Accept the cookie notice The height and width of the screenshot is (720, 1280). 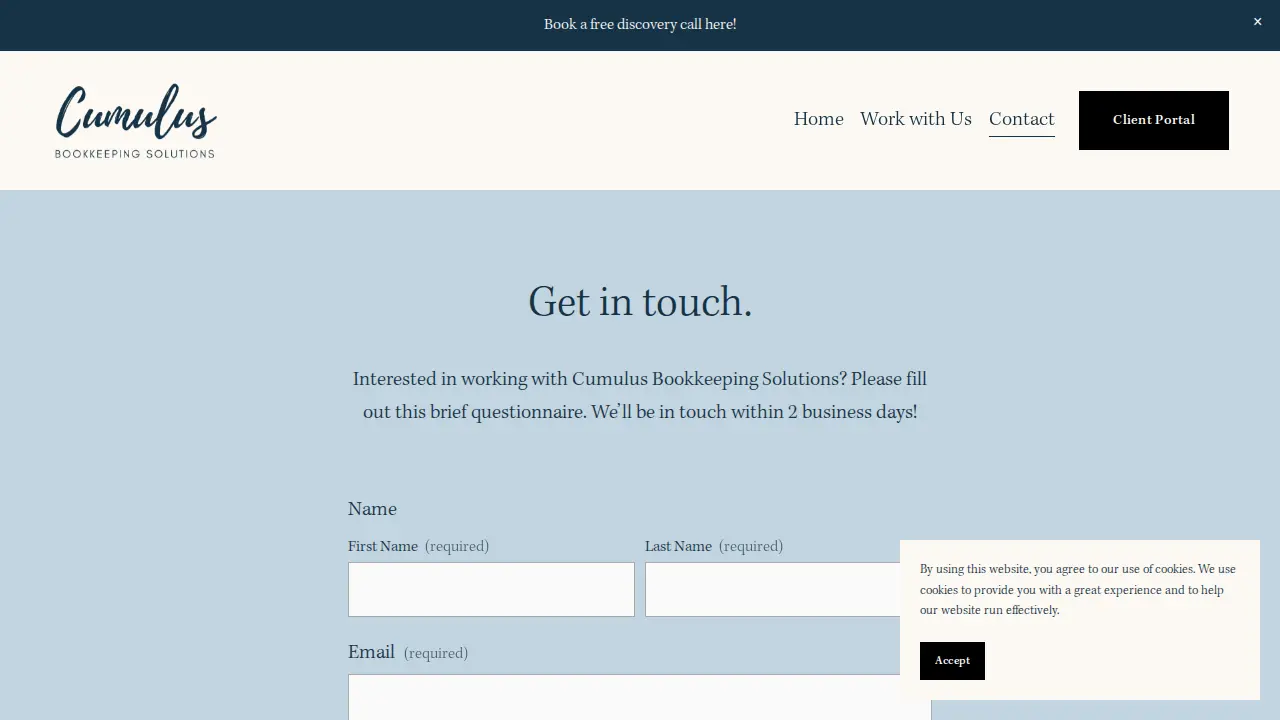pos(952,661)
